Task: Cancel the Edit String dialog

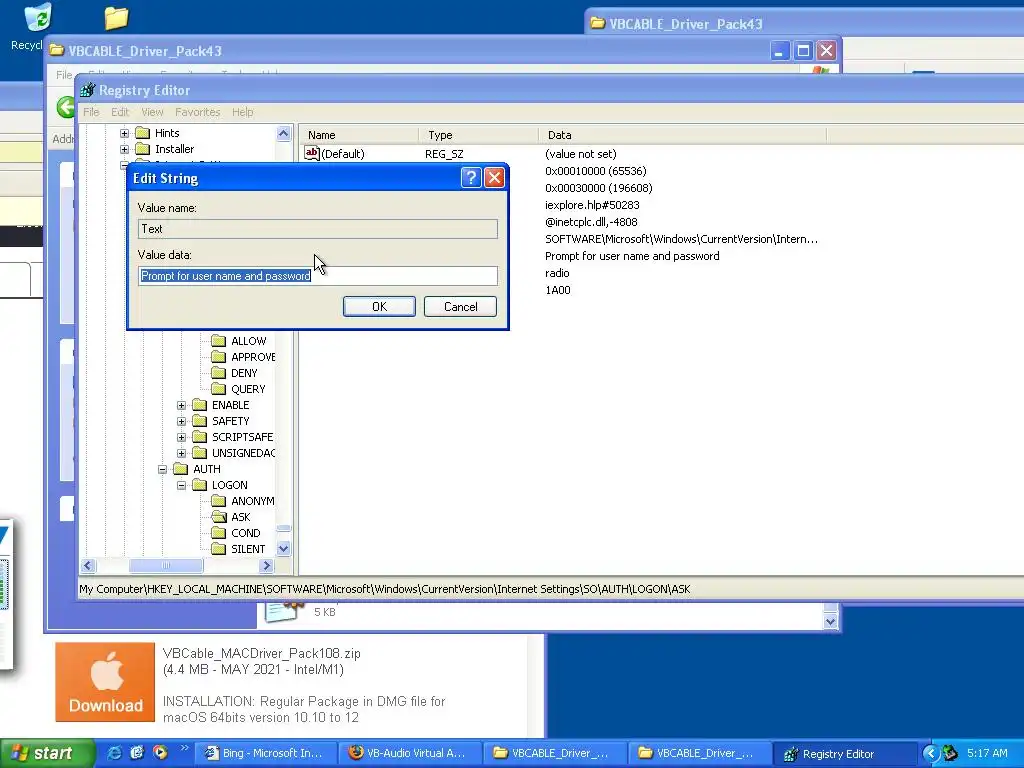Action: pyautogui.click(x=460, y=306)
